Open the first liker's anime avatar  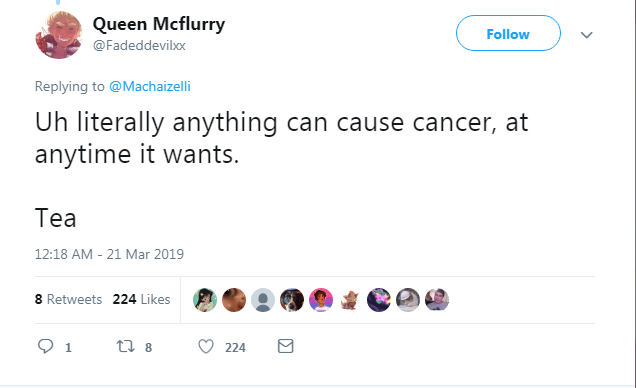pos(205,300)
